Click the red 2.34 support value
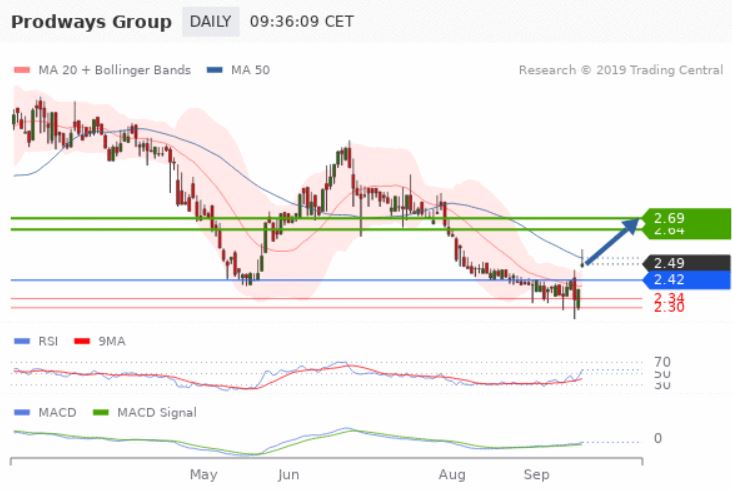732x491 pixels. 669,297
